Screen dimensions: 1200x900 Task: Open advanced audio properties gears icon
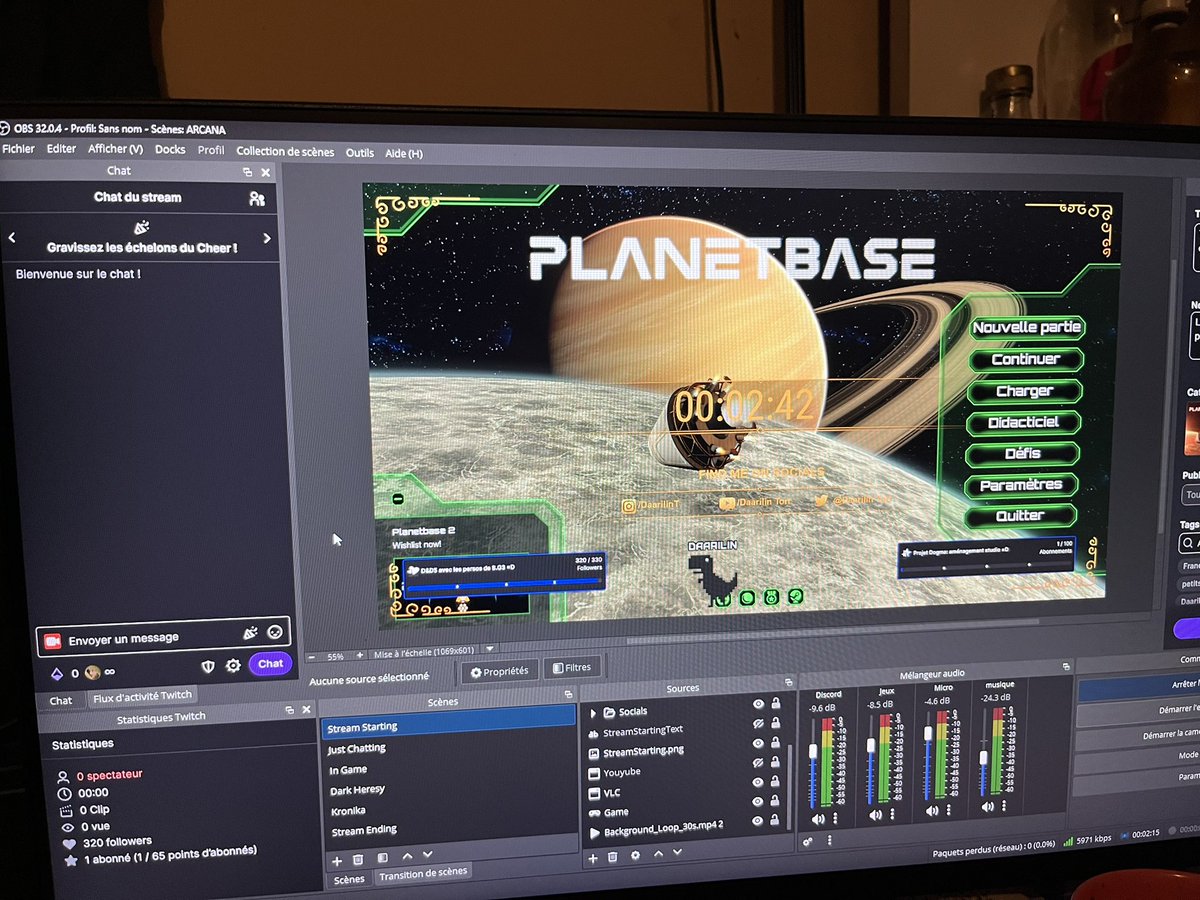(808, 842)
